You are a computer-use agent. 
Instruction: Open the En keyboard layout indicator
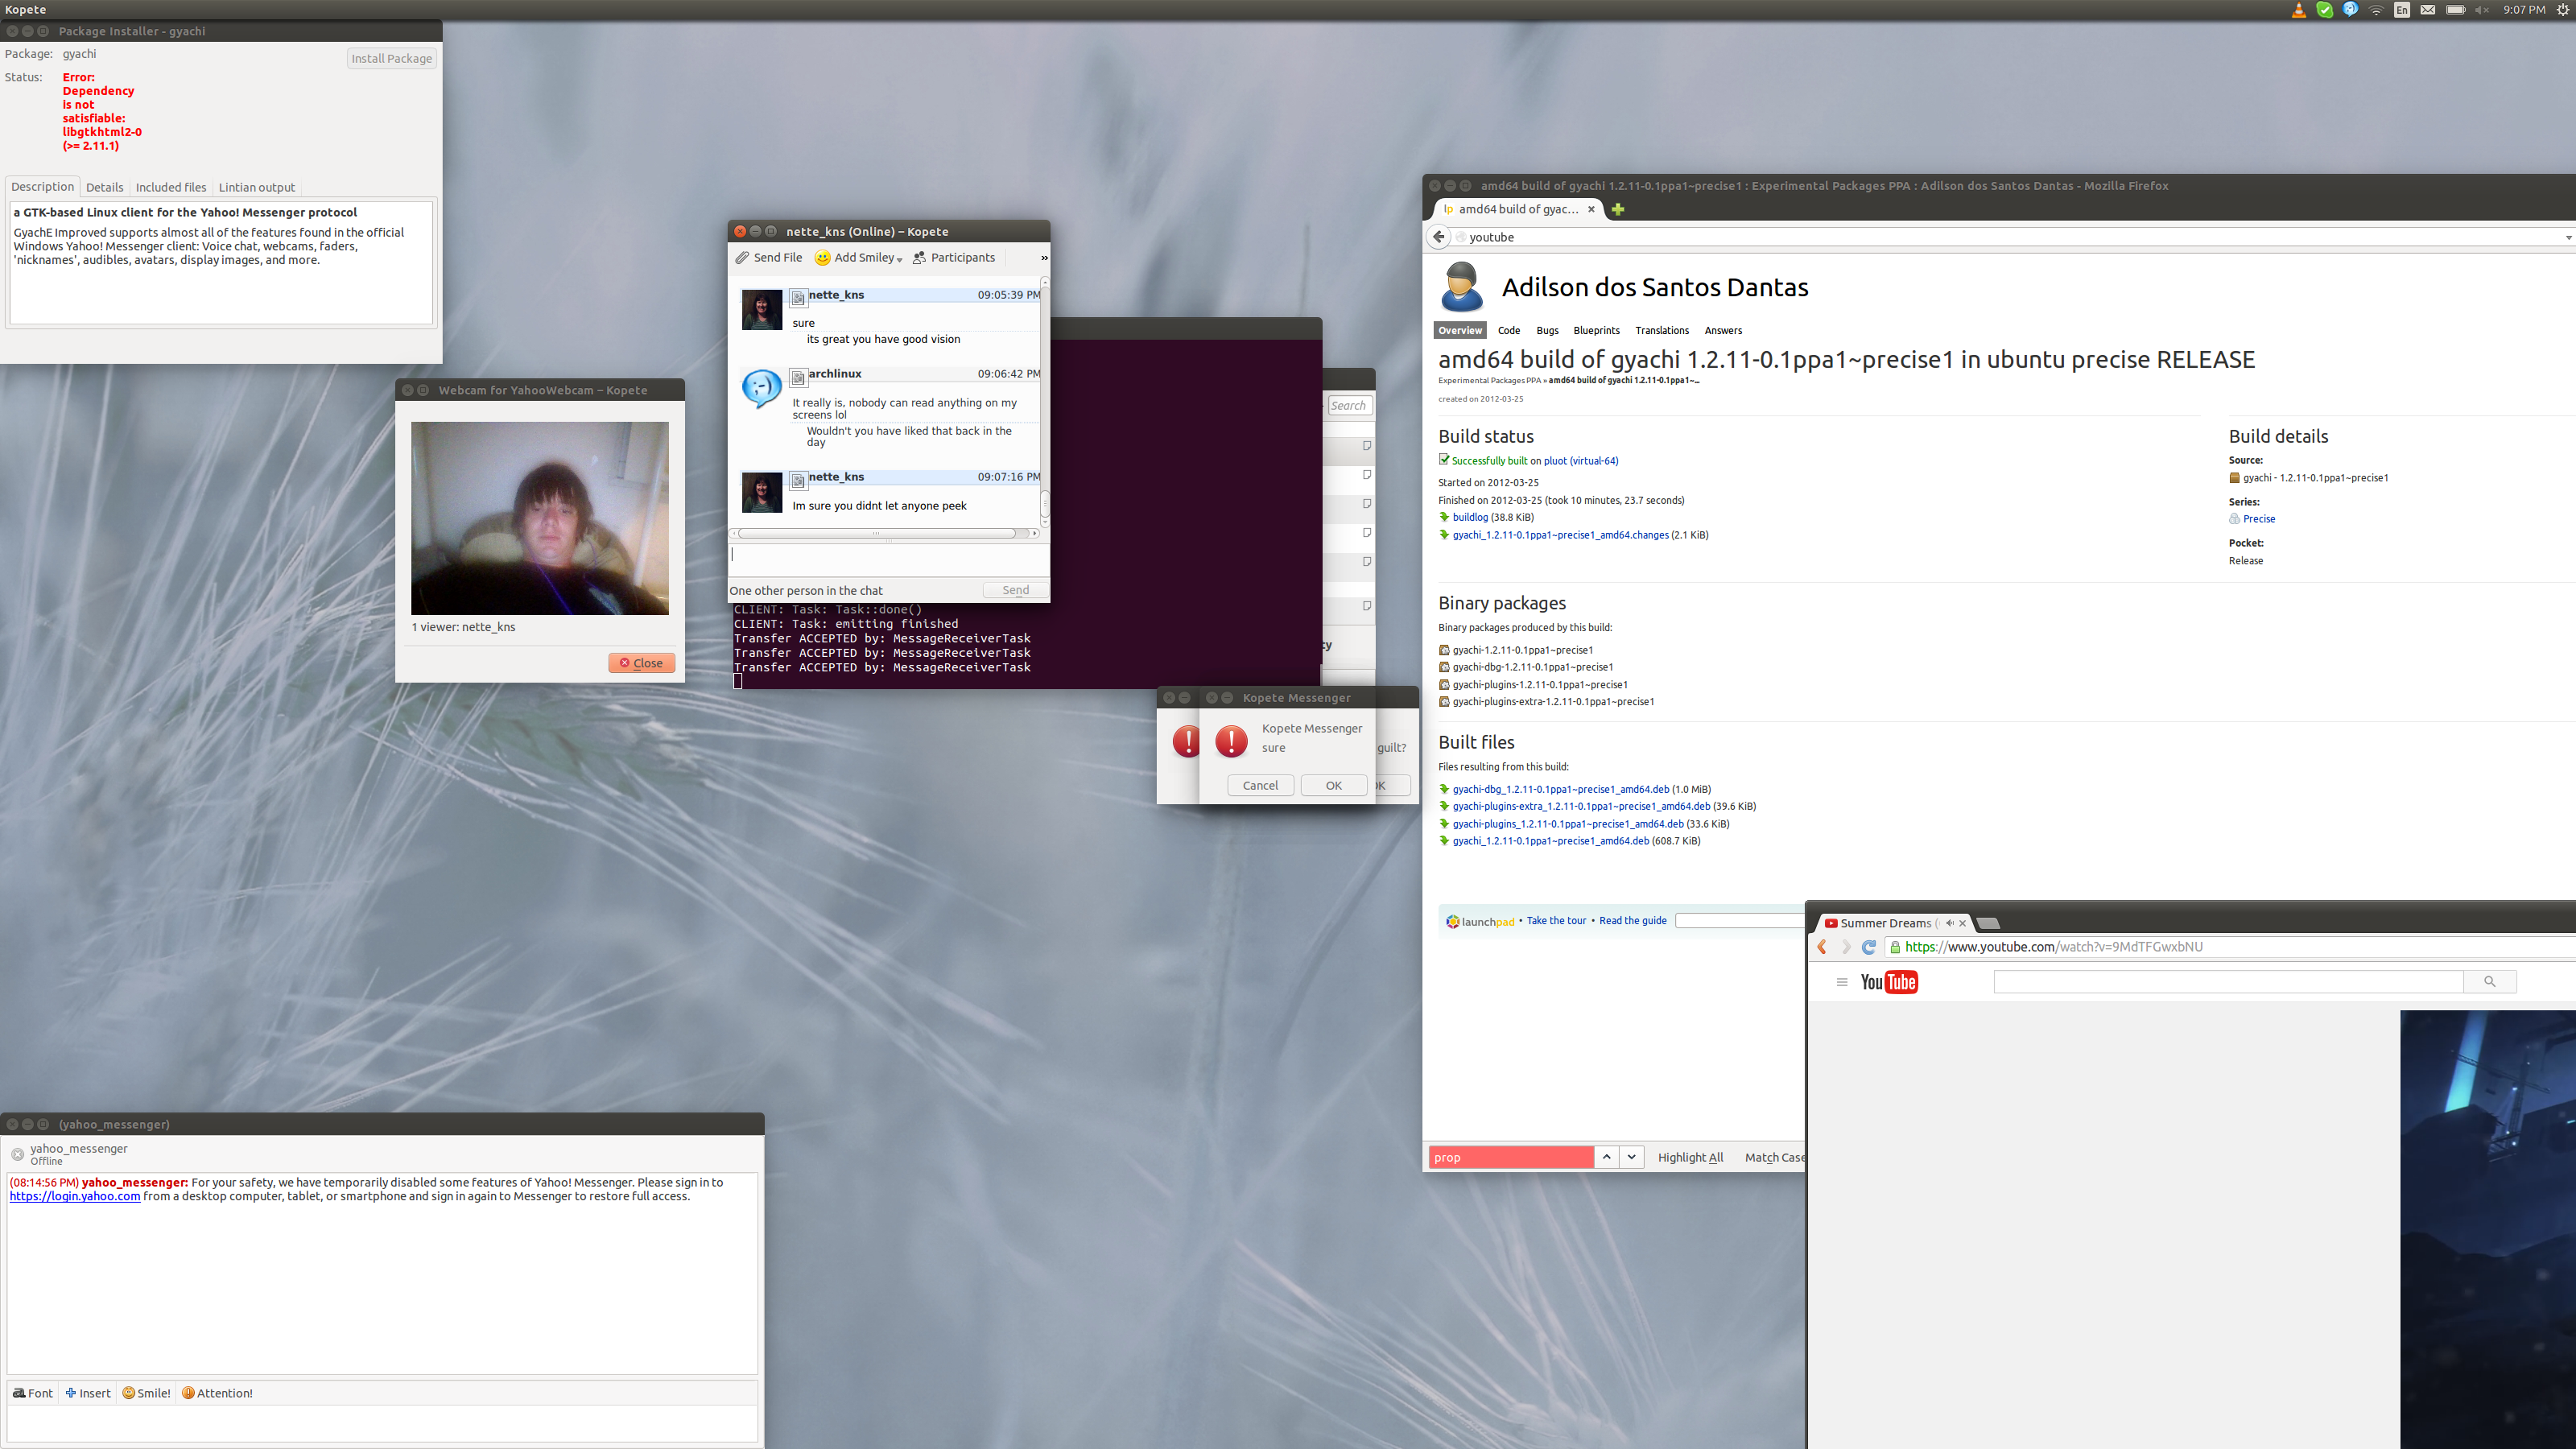[x=2402, y=10]
